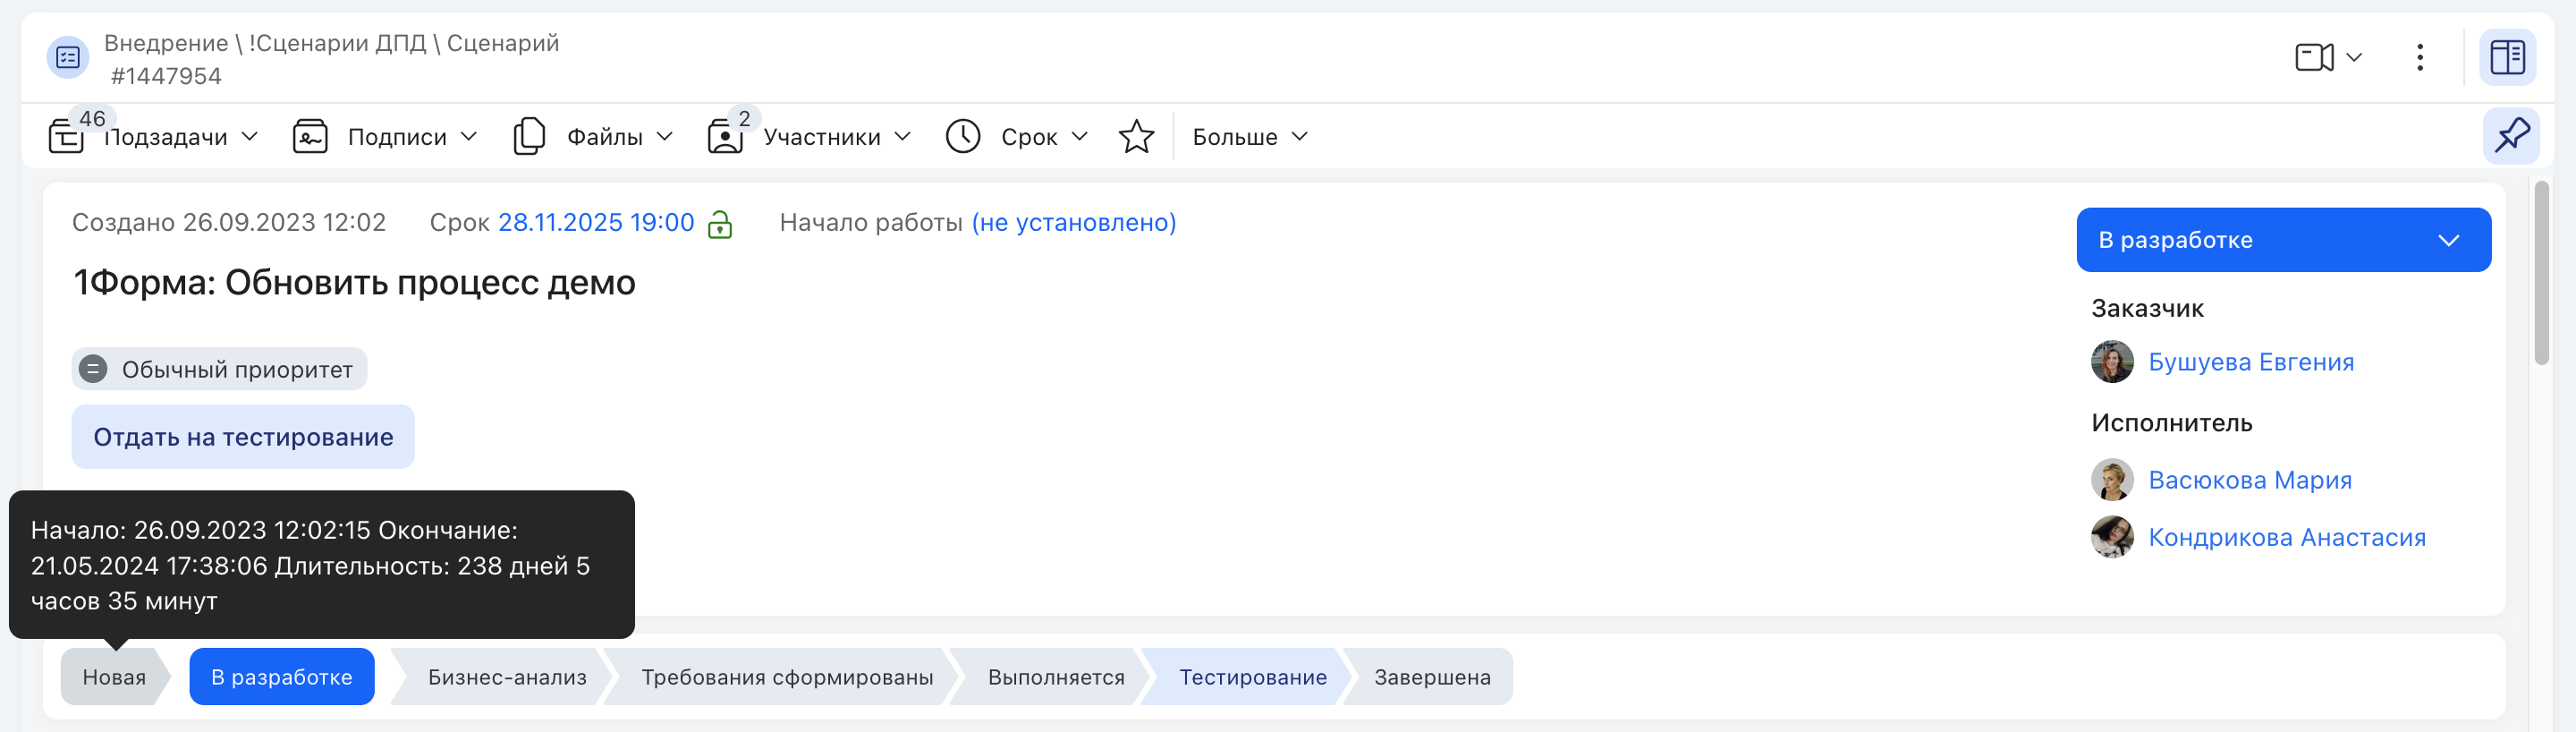Click Кондрикова Анастасия avatar

[2112, 537]
